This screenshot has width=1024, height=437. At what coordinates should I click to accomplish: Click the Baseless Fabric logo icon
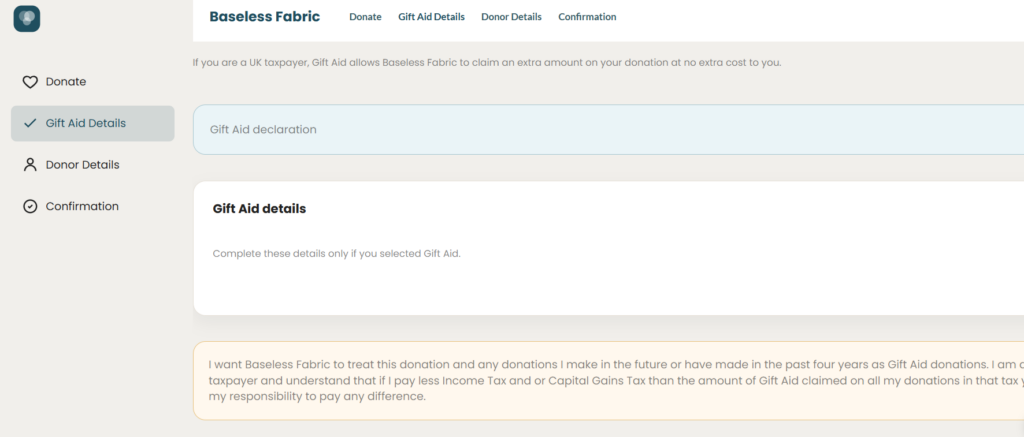27,18
